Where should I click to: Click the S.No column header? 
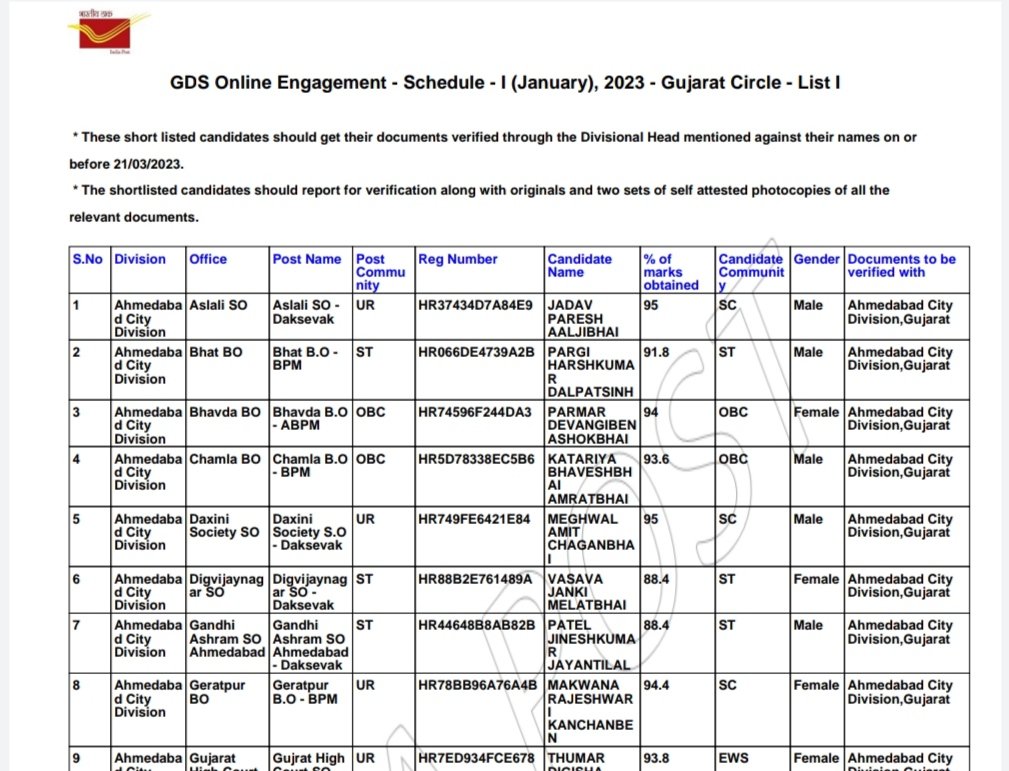88,259
